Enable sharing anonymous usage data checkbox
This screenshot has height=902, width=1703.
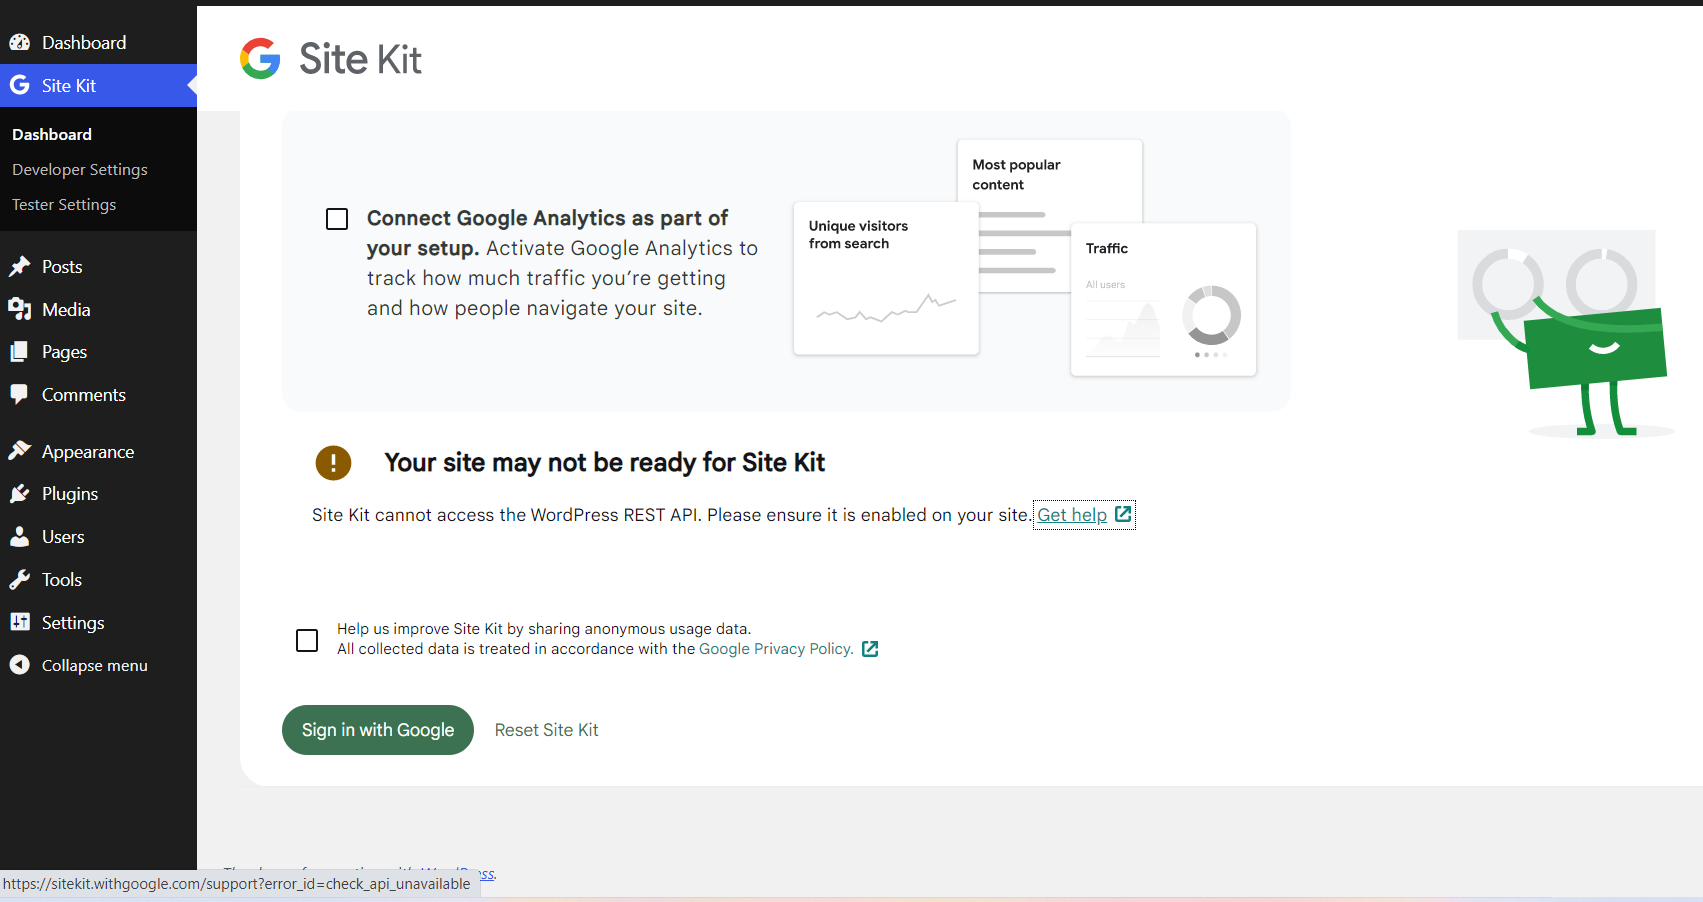[x=307, y=640]
